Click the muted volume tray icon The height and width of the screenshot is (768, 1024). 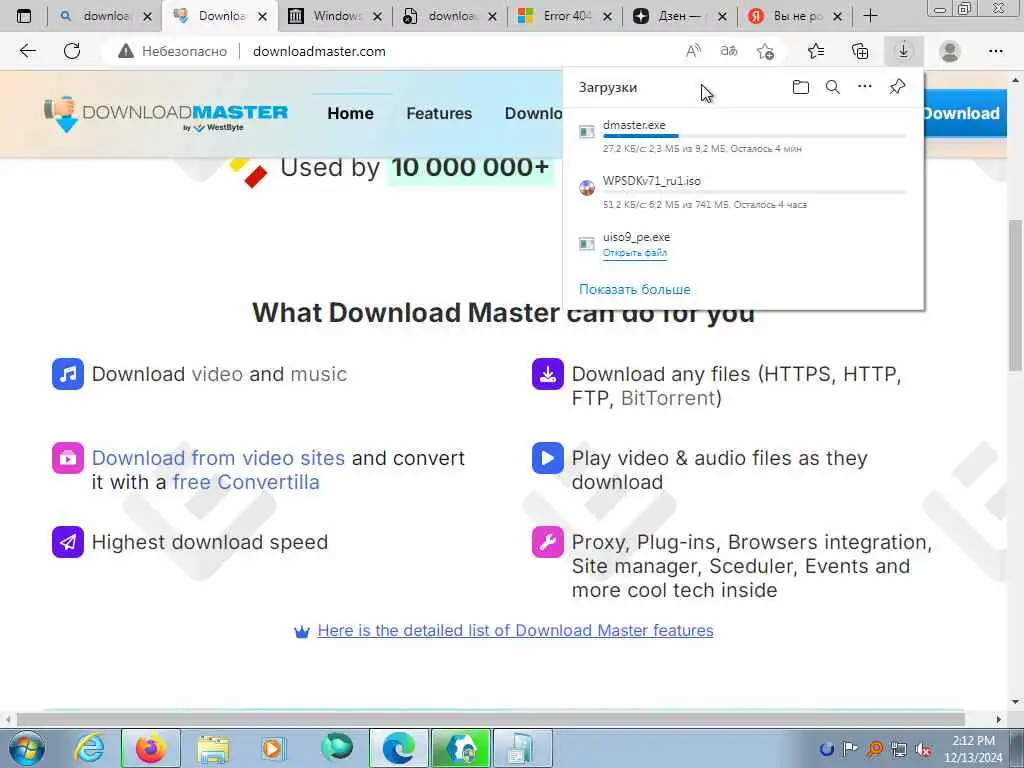tap(923, 750)
